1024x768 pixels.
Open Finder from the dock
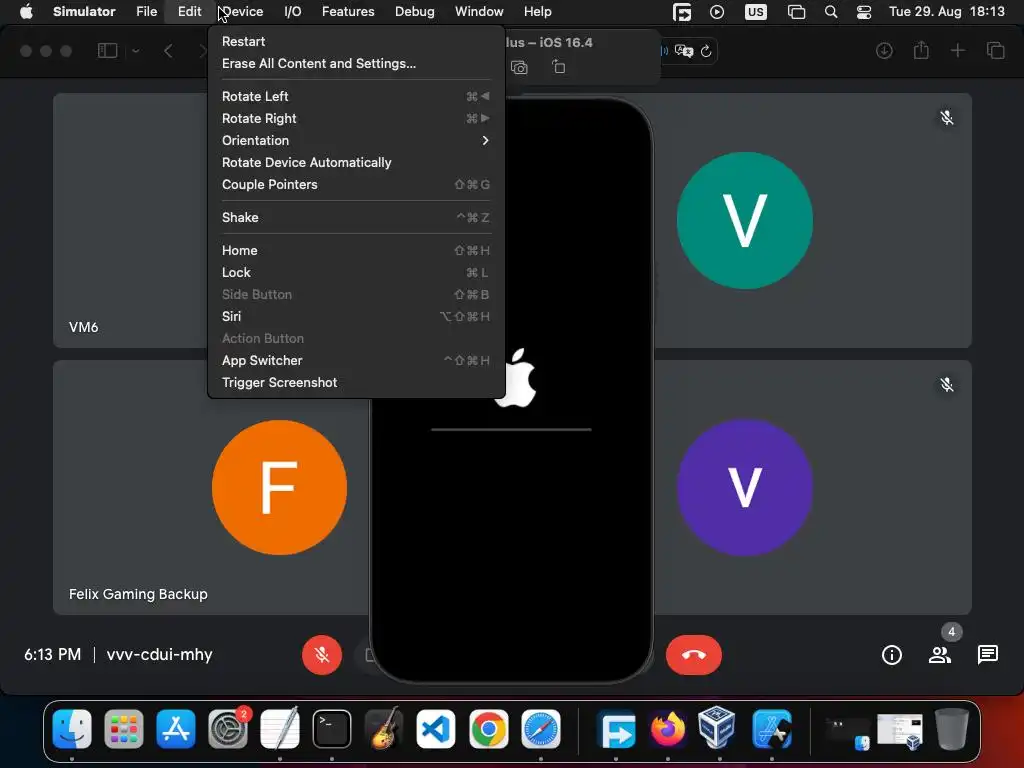coord(72,729)
